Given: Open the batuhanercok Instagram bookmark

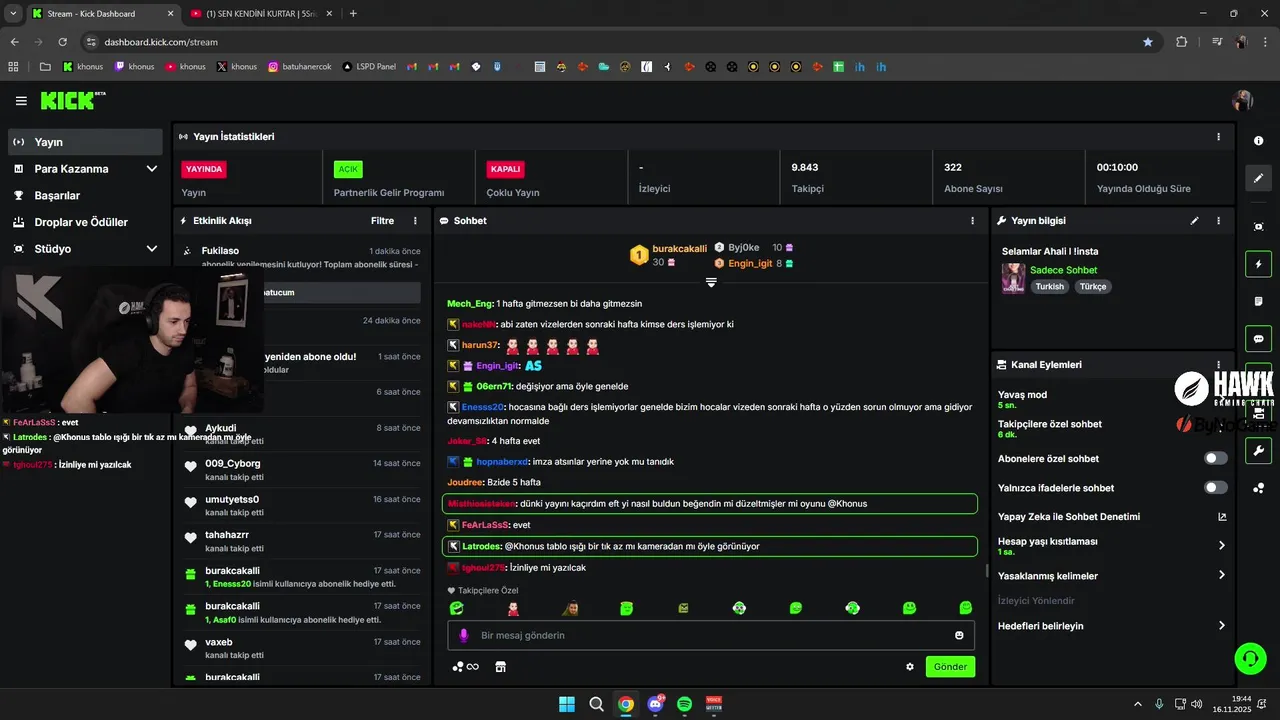Looking at the screenshot, I should (x=299, y=67).
